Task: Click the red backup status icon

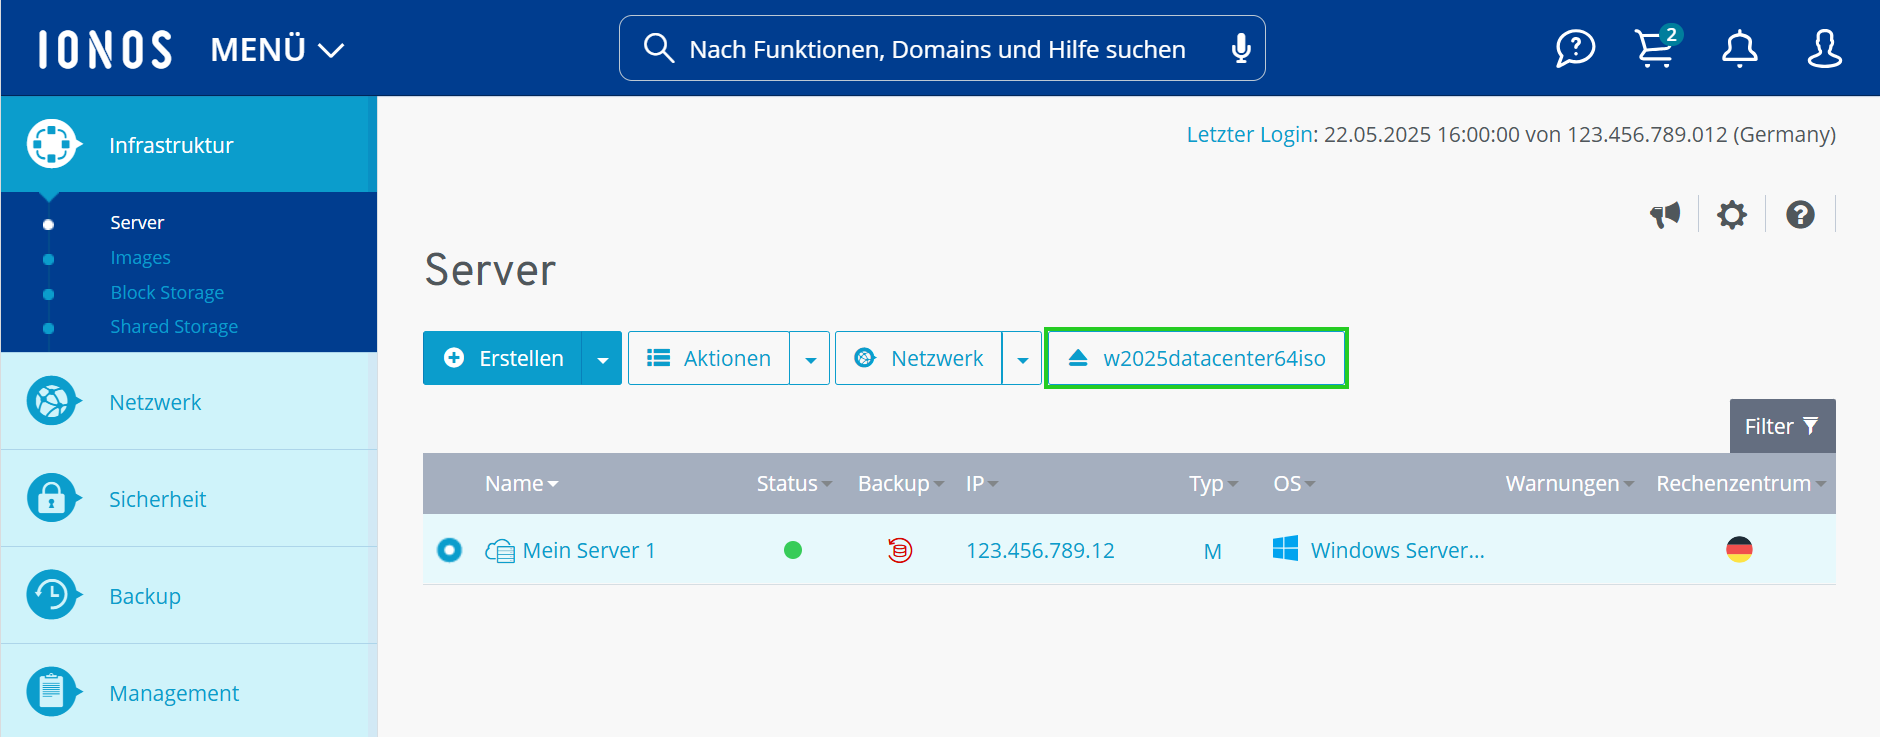Action: click(900, 550)
